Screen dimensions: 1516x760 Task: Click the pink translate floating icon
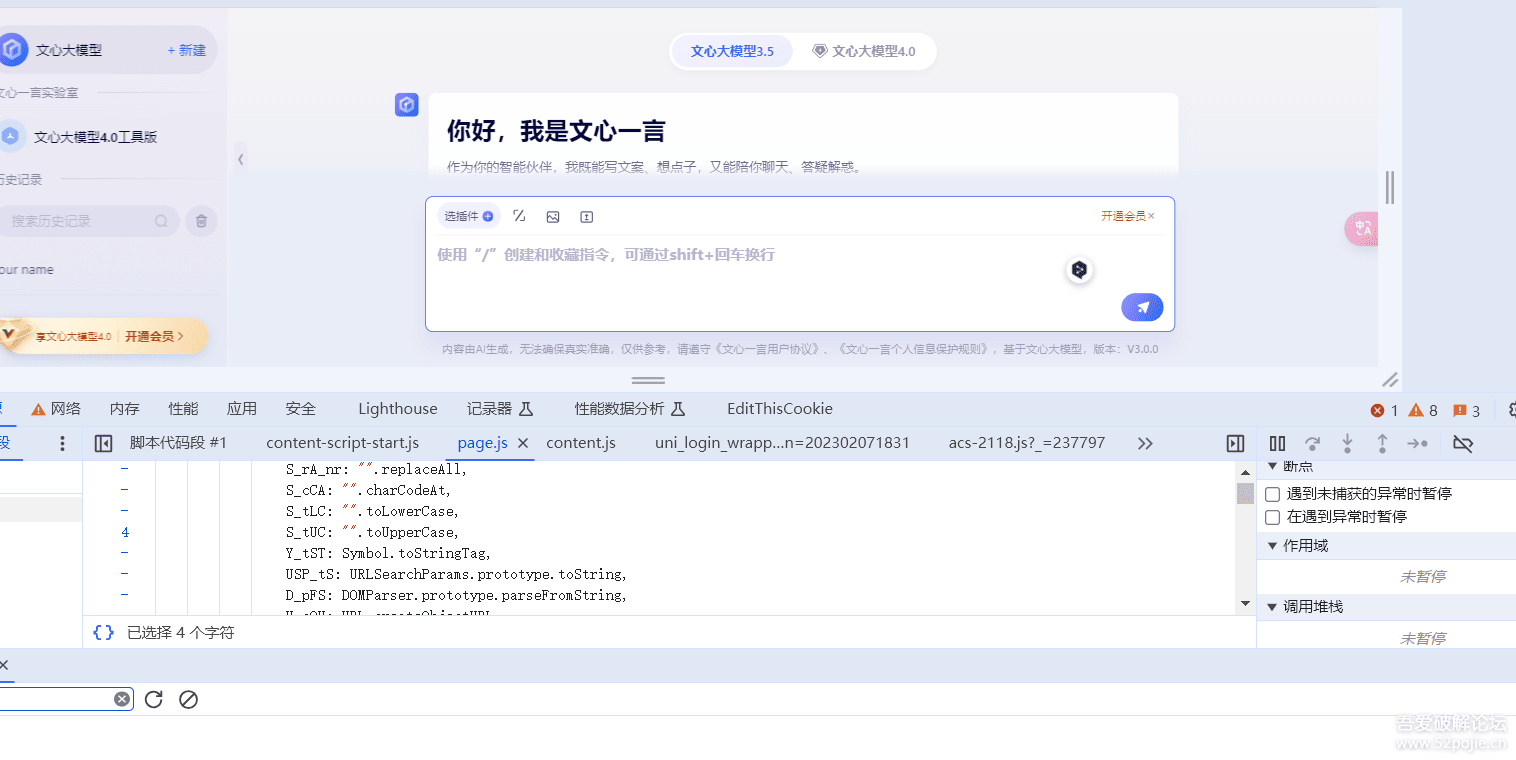tap(1361, 229)
